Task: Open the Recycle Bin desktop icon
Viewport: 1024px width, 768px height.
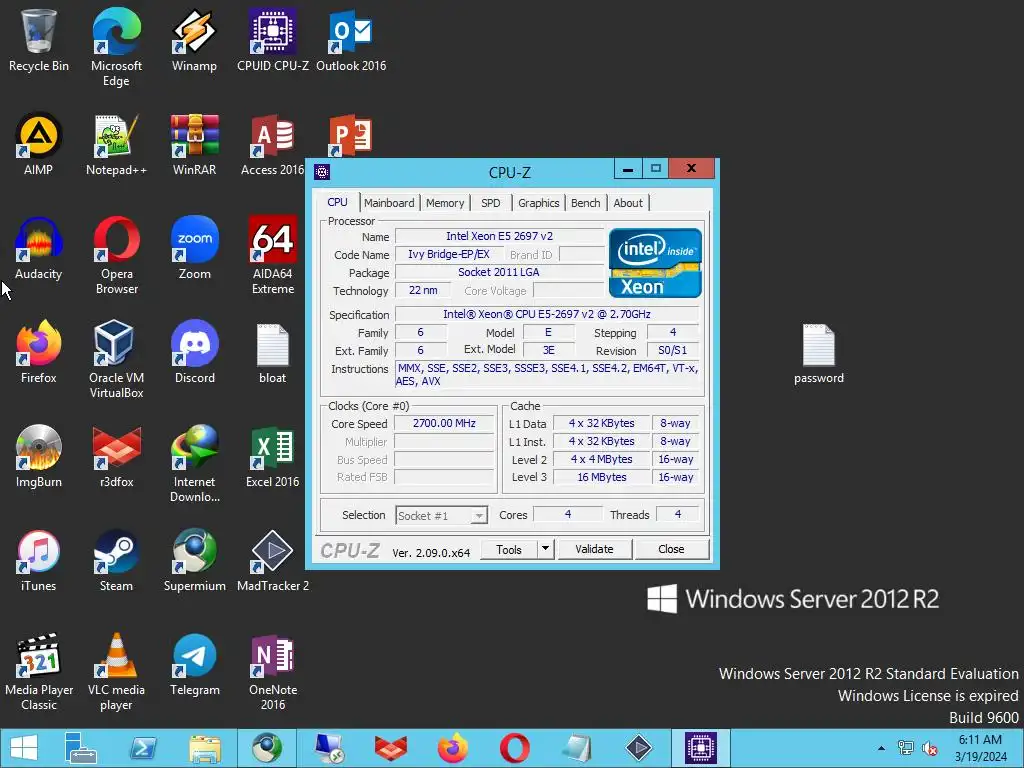Action: [39, 40]
